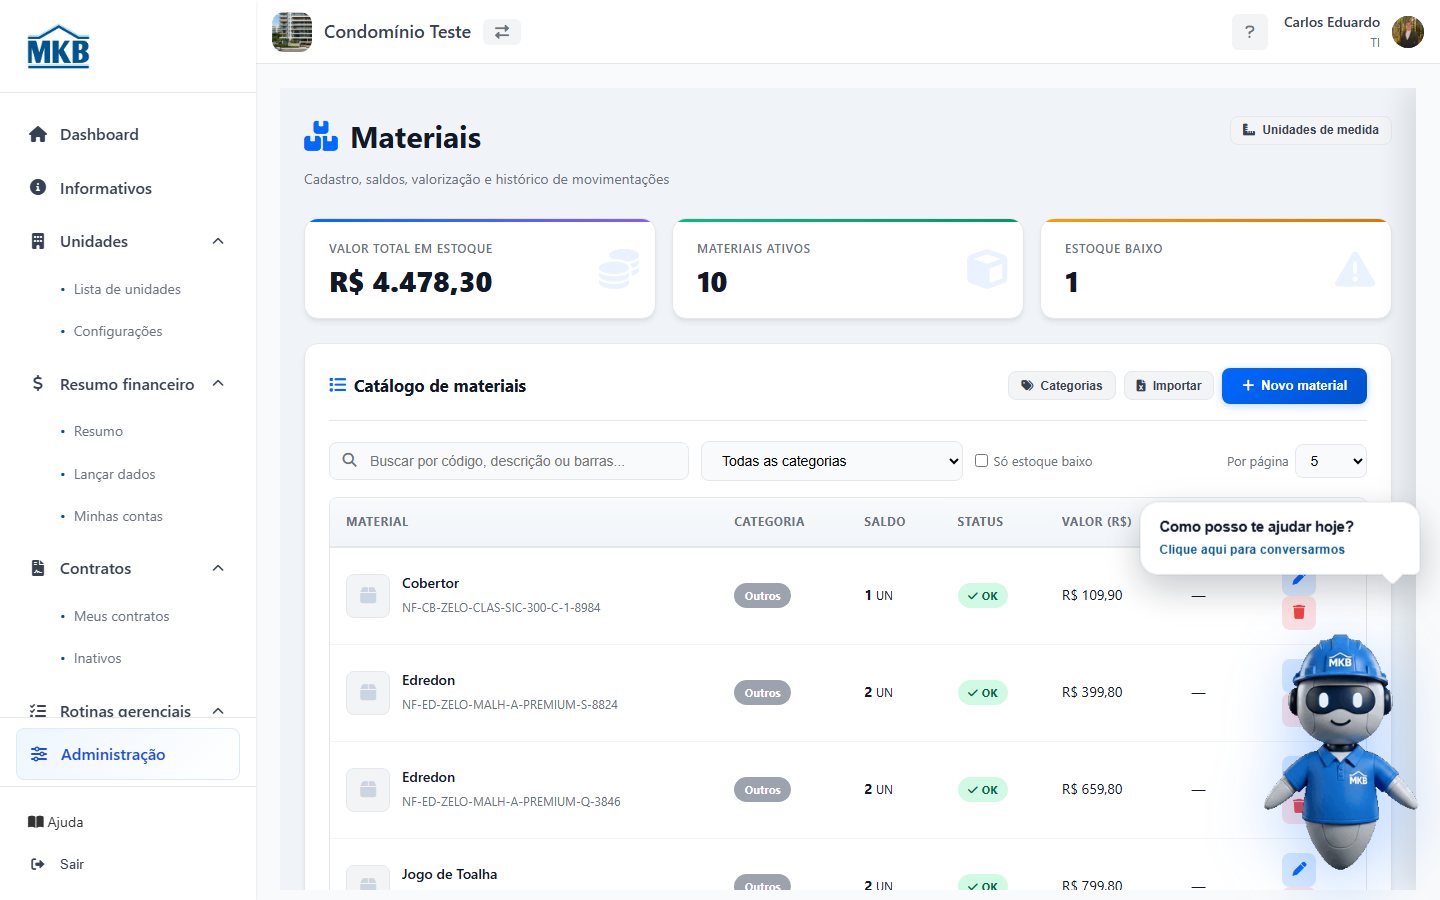Select Inativos under Contratos
This screenshot has height=900, width=1440.
[98, 658]
